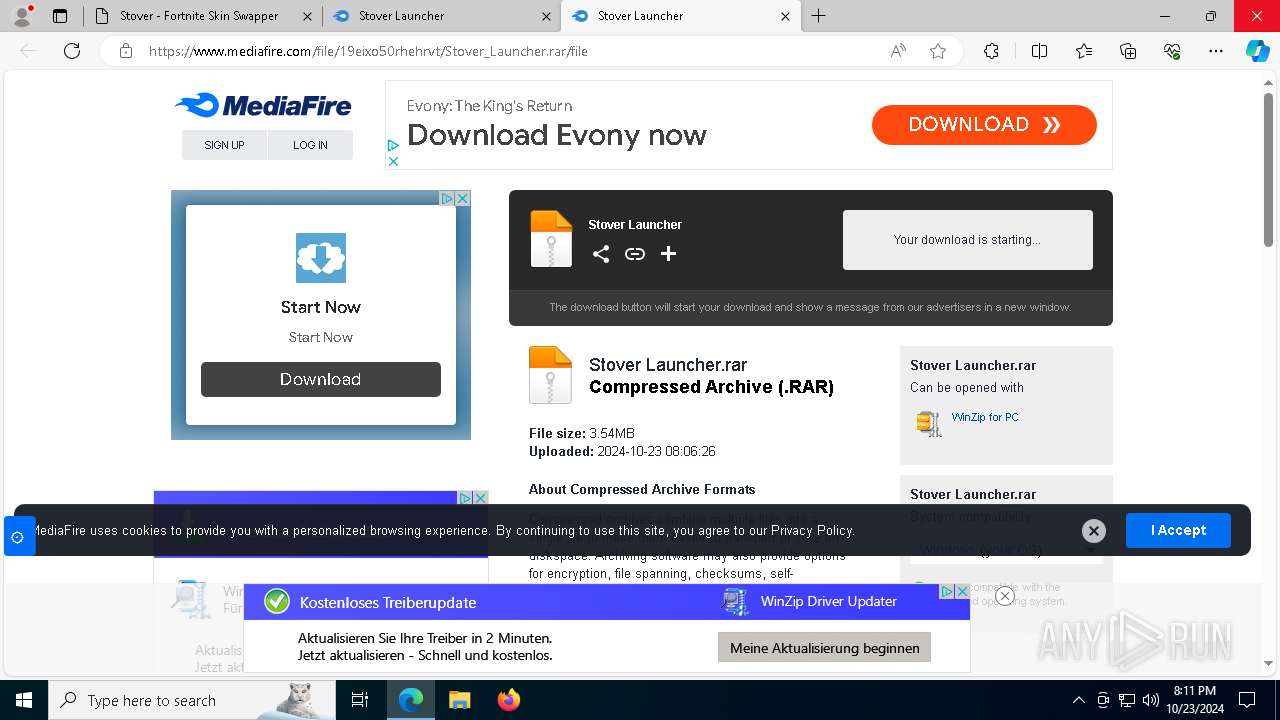Close the Evony ad with small X

point(393,161)
